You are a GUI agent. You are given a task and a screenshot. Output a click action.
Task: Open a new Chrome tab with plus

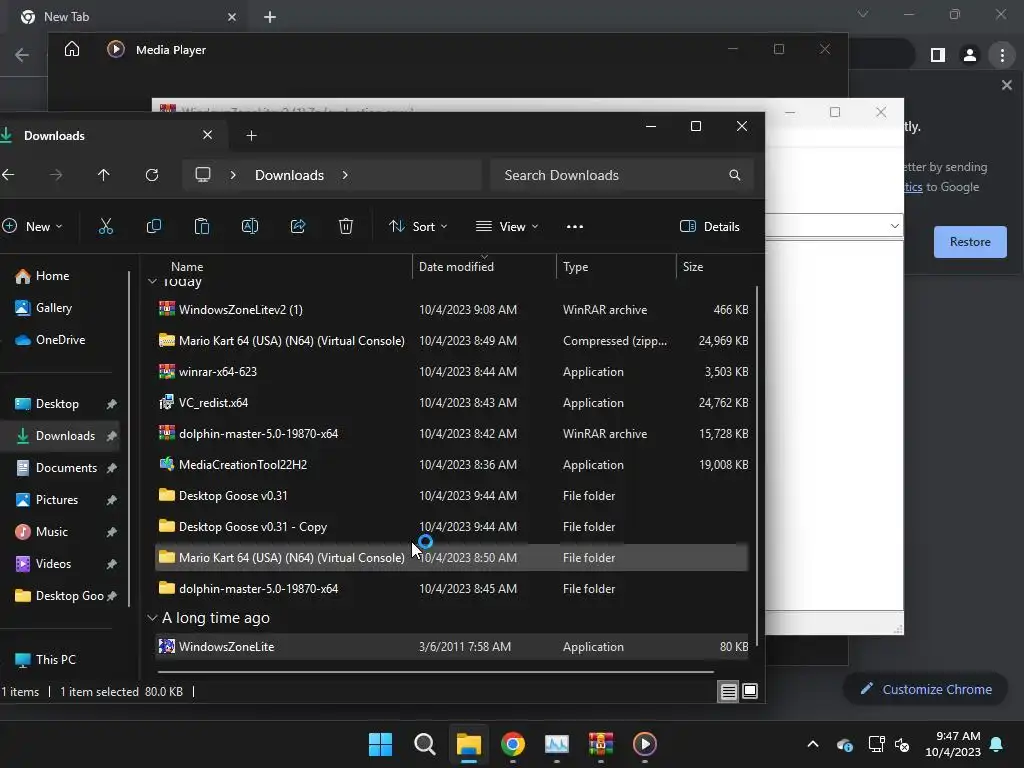point(270,17)
